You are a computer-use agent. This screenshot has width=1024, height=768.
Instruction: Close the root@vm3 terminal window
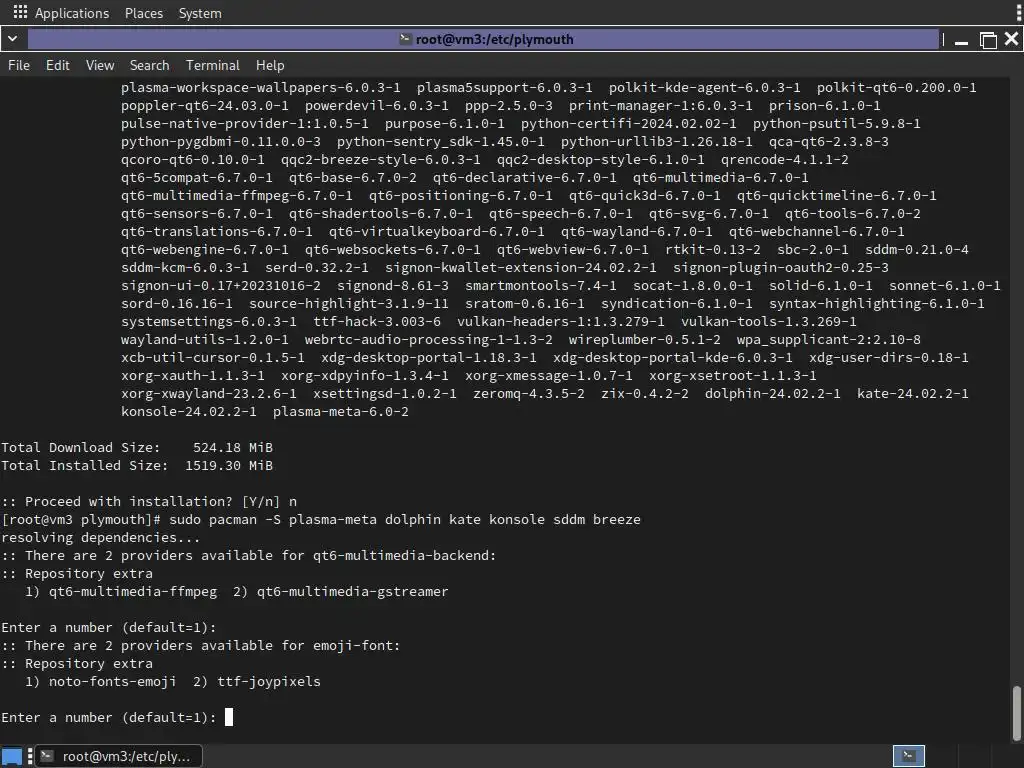pyautogui.click(x=1012, y=39)
